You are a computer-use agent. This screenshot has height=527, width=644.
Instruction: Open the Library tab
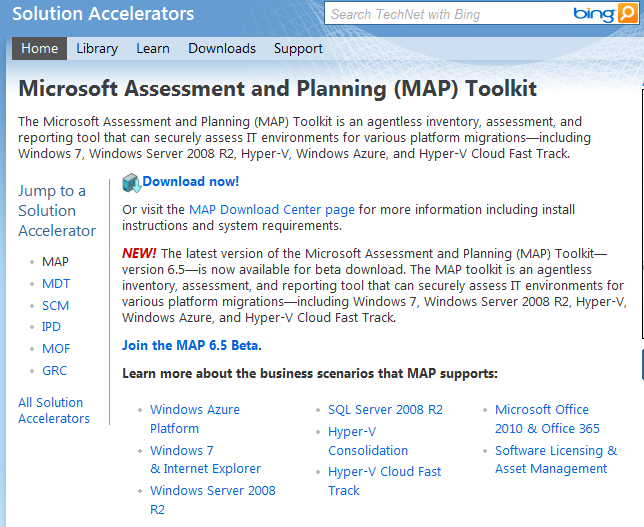coord(97,48)
